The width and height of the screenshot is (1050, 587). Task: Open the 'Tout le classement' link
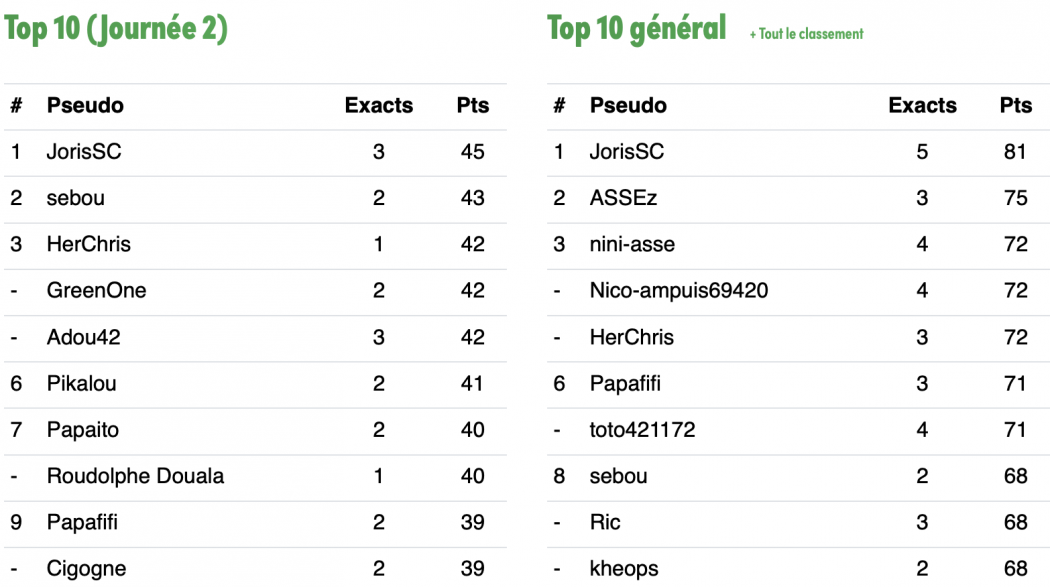806,33
